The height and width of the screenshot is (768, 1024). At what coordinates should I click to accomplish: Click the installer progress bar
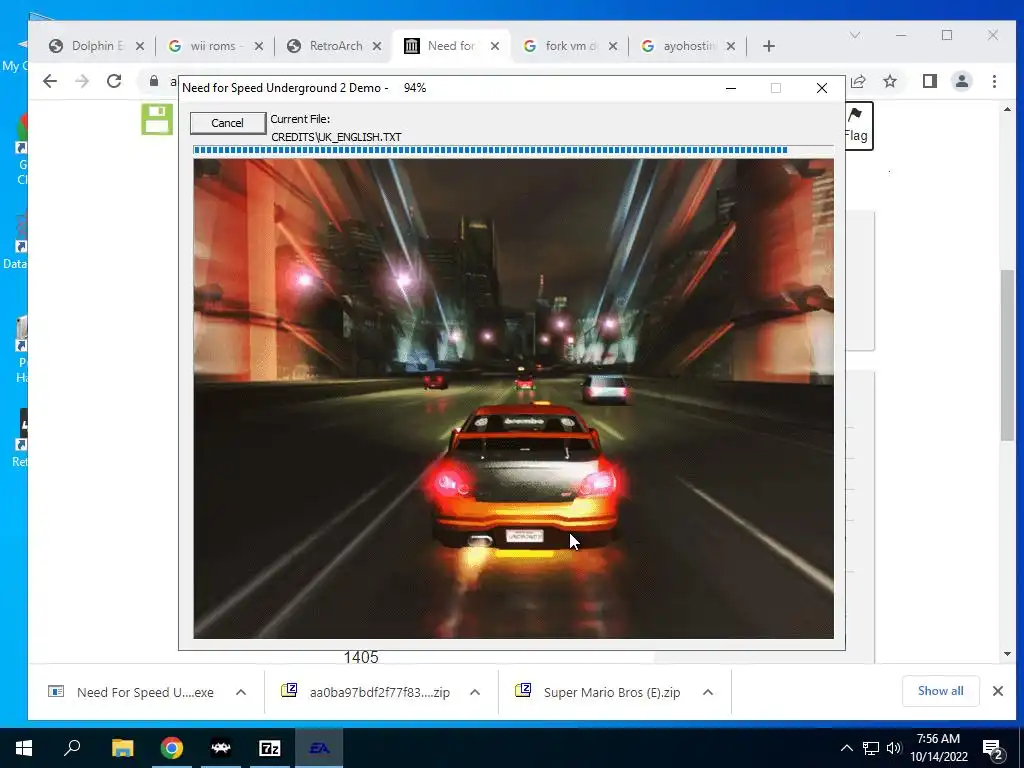(x=513, y=150)
